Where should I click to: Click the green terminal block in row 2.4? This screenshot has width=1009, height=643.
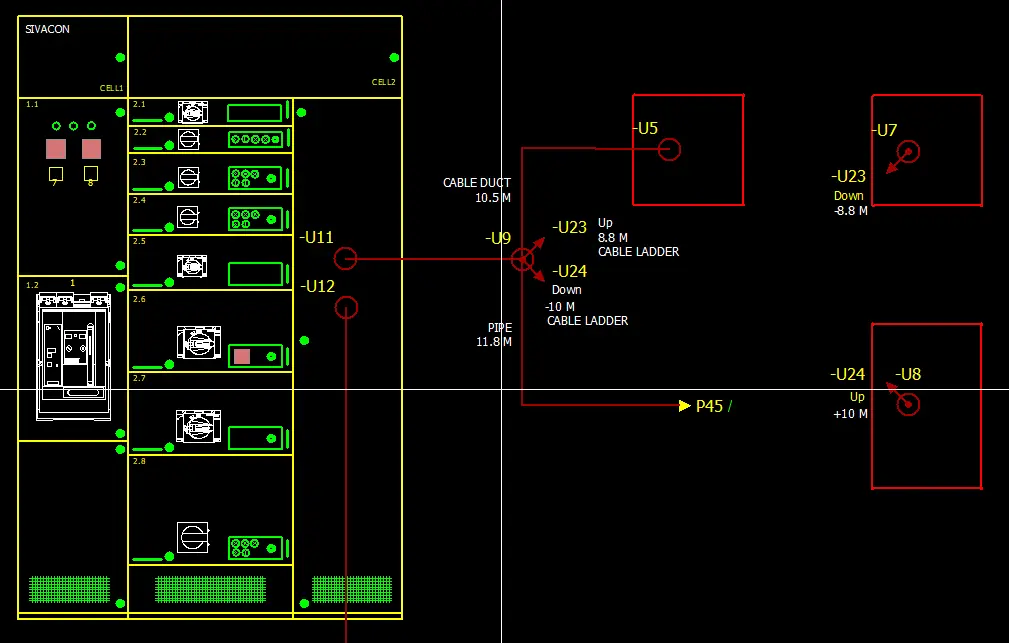pyautogui.click(x=255, y=219)
